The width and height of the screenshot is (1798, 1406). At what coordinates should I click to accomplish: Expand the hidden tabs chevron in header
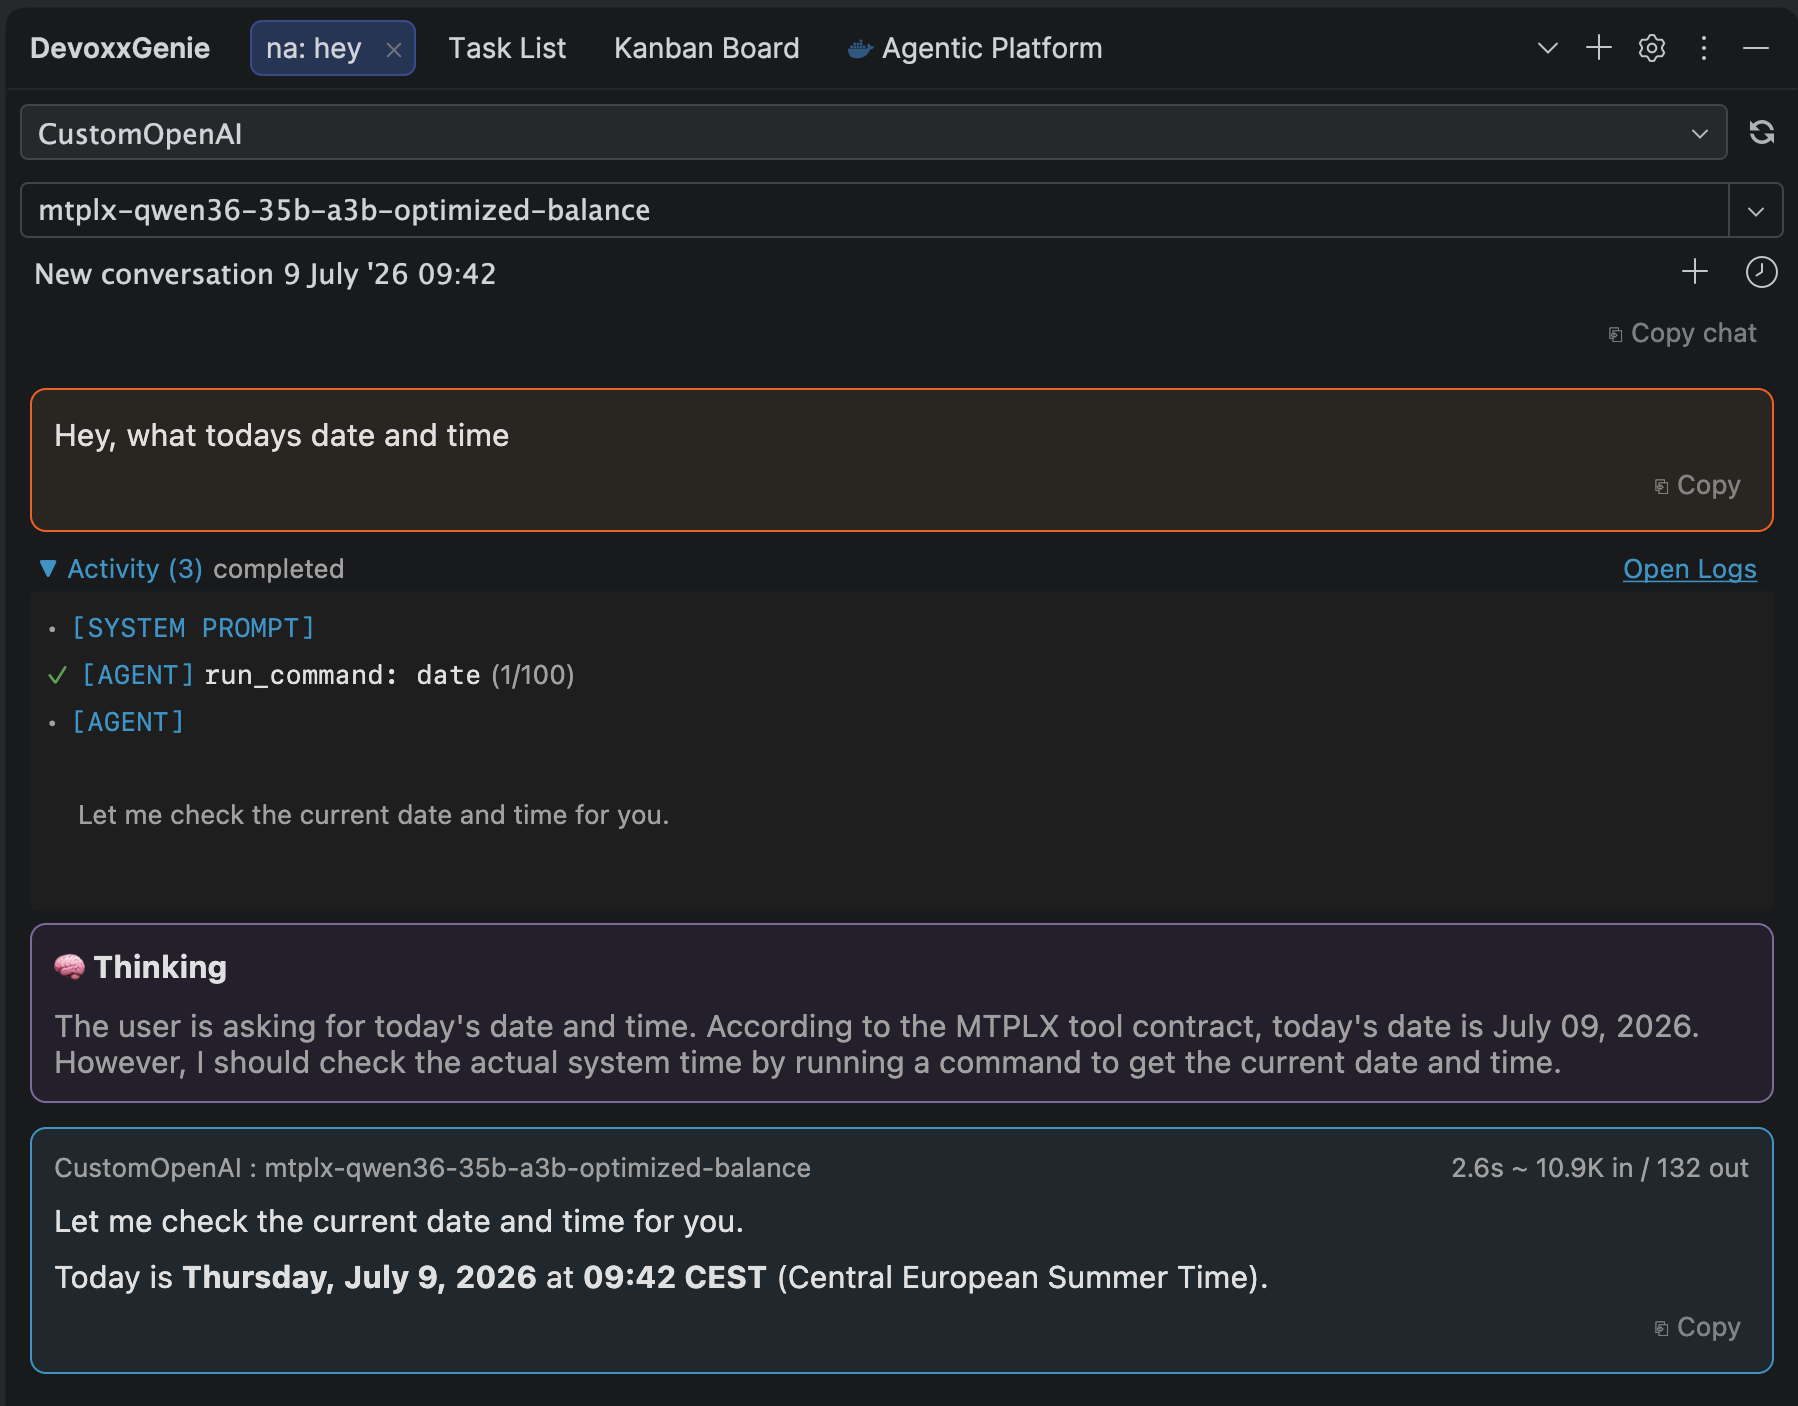[1547, 48]
